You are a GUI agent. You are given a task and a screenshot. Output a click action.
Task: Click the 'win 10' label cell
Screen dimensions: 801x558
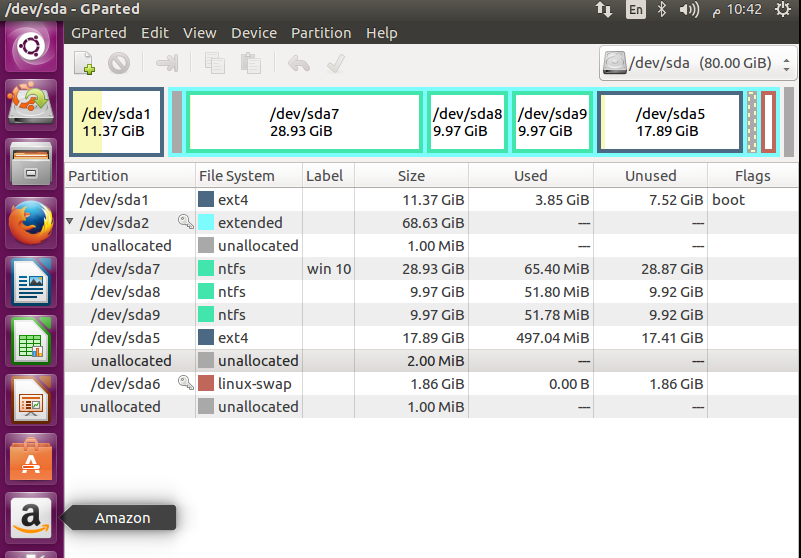329,269
